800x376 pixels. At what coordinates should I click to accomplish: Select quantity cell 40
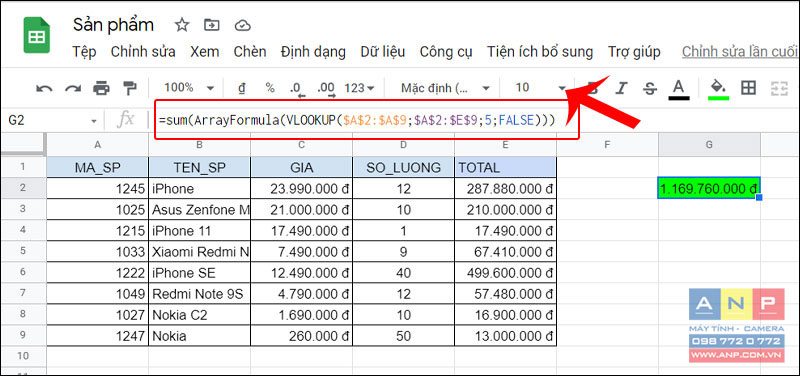coord(404,273)
